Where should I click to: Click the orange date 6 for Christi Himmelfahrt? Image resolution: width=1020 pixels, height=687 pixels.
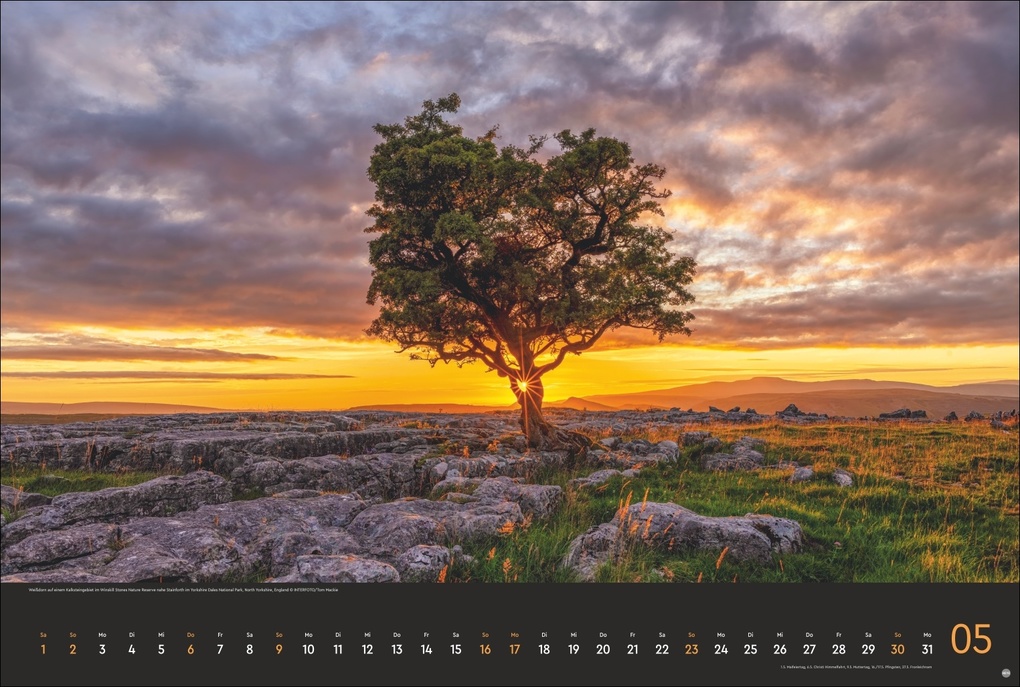189,648
